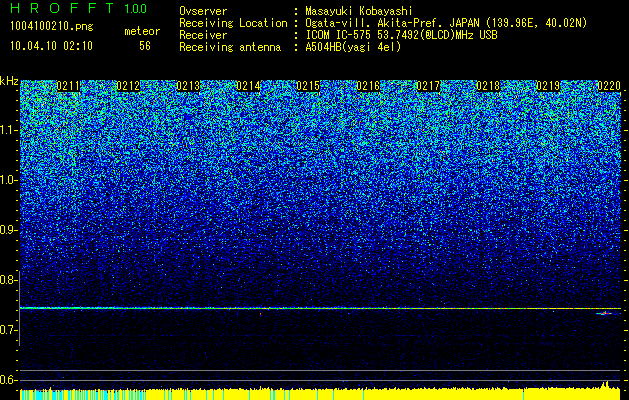Screen dimensions: 629x400
Task: Select the ICOM IC-575 receiver text
Action: (401, 35)
